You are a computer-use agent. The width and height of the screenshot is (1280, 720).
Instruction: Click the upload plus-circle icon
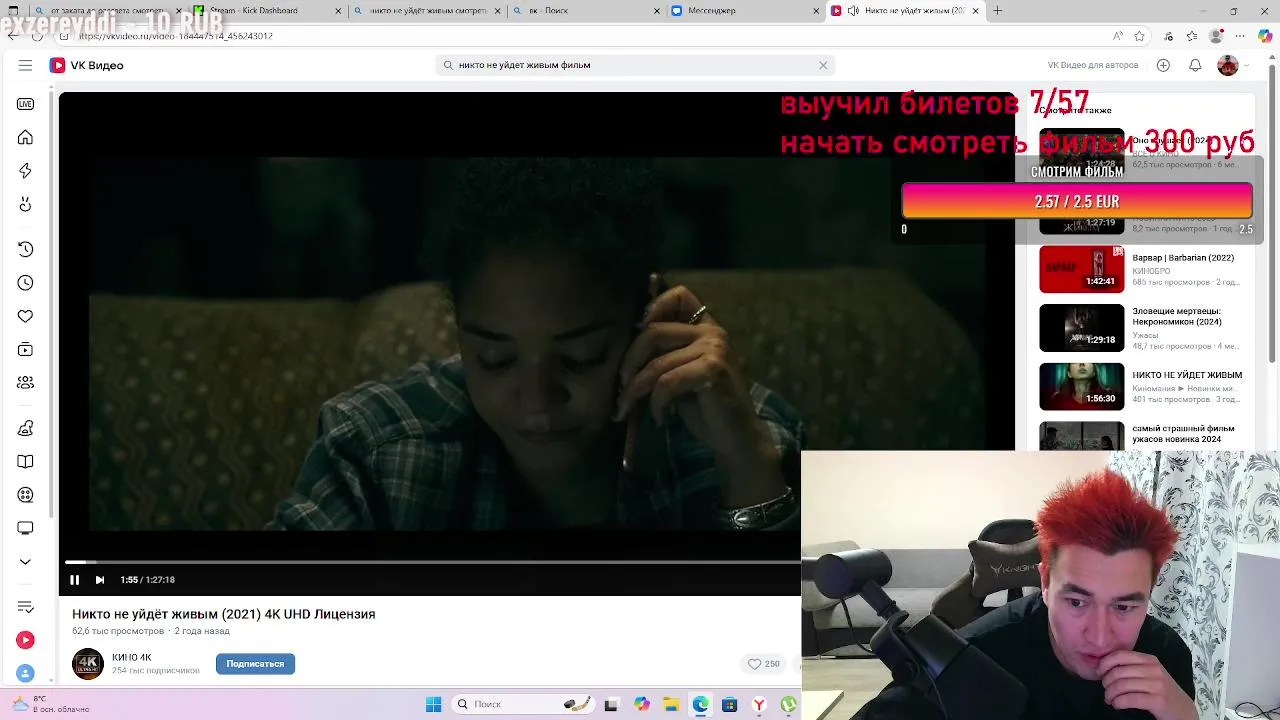coord(1163,65)
